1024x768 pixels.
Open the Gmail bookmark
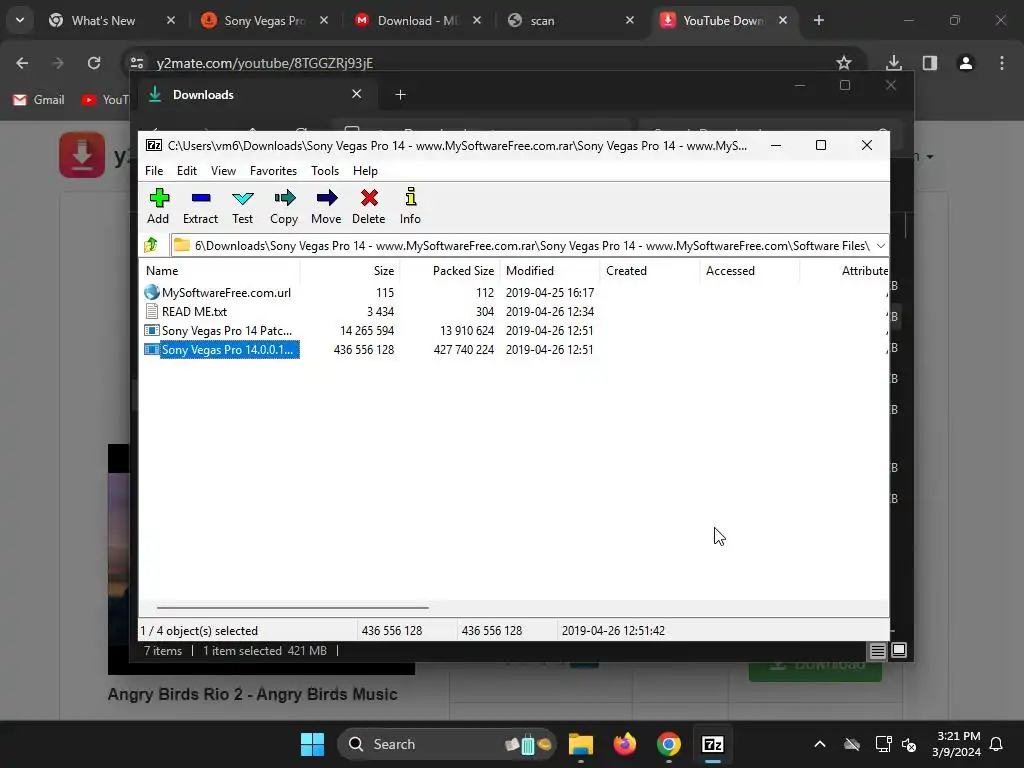click(x=39, y=100)
